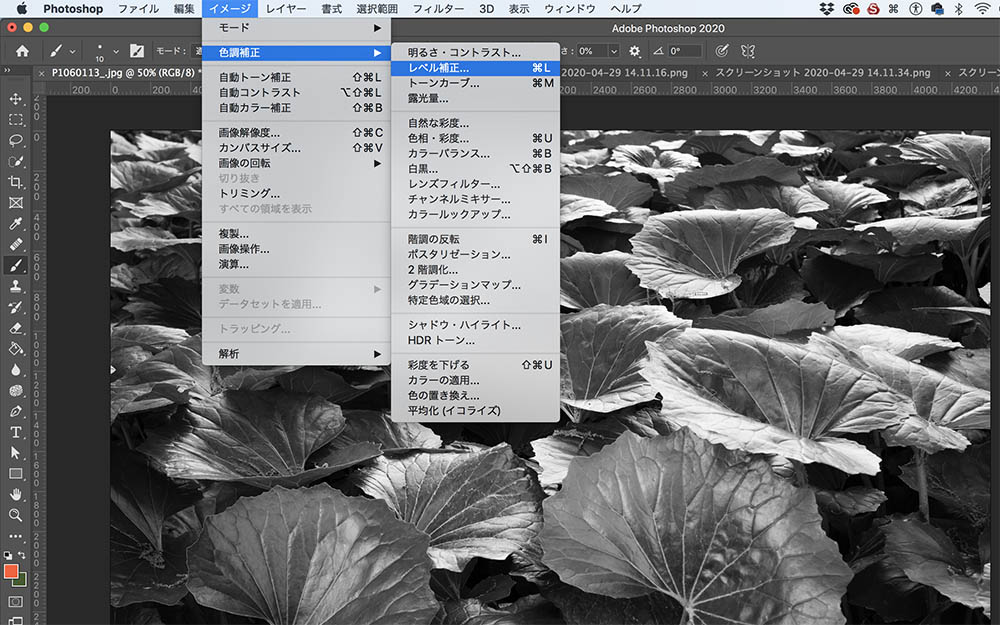Image resolution: width=1000 pixels, height=625 pixels.
Task: Select the Move tool
Action: point(16,99)
